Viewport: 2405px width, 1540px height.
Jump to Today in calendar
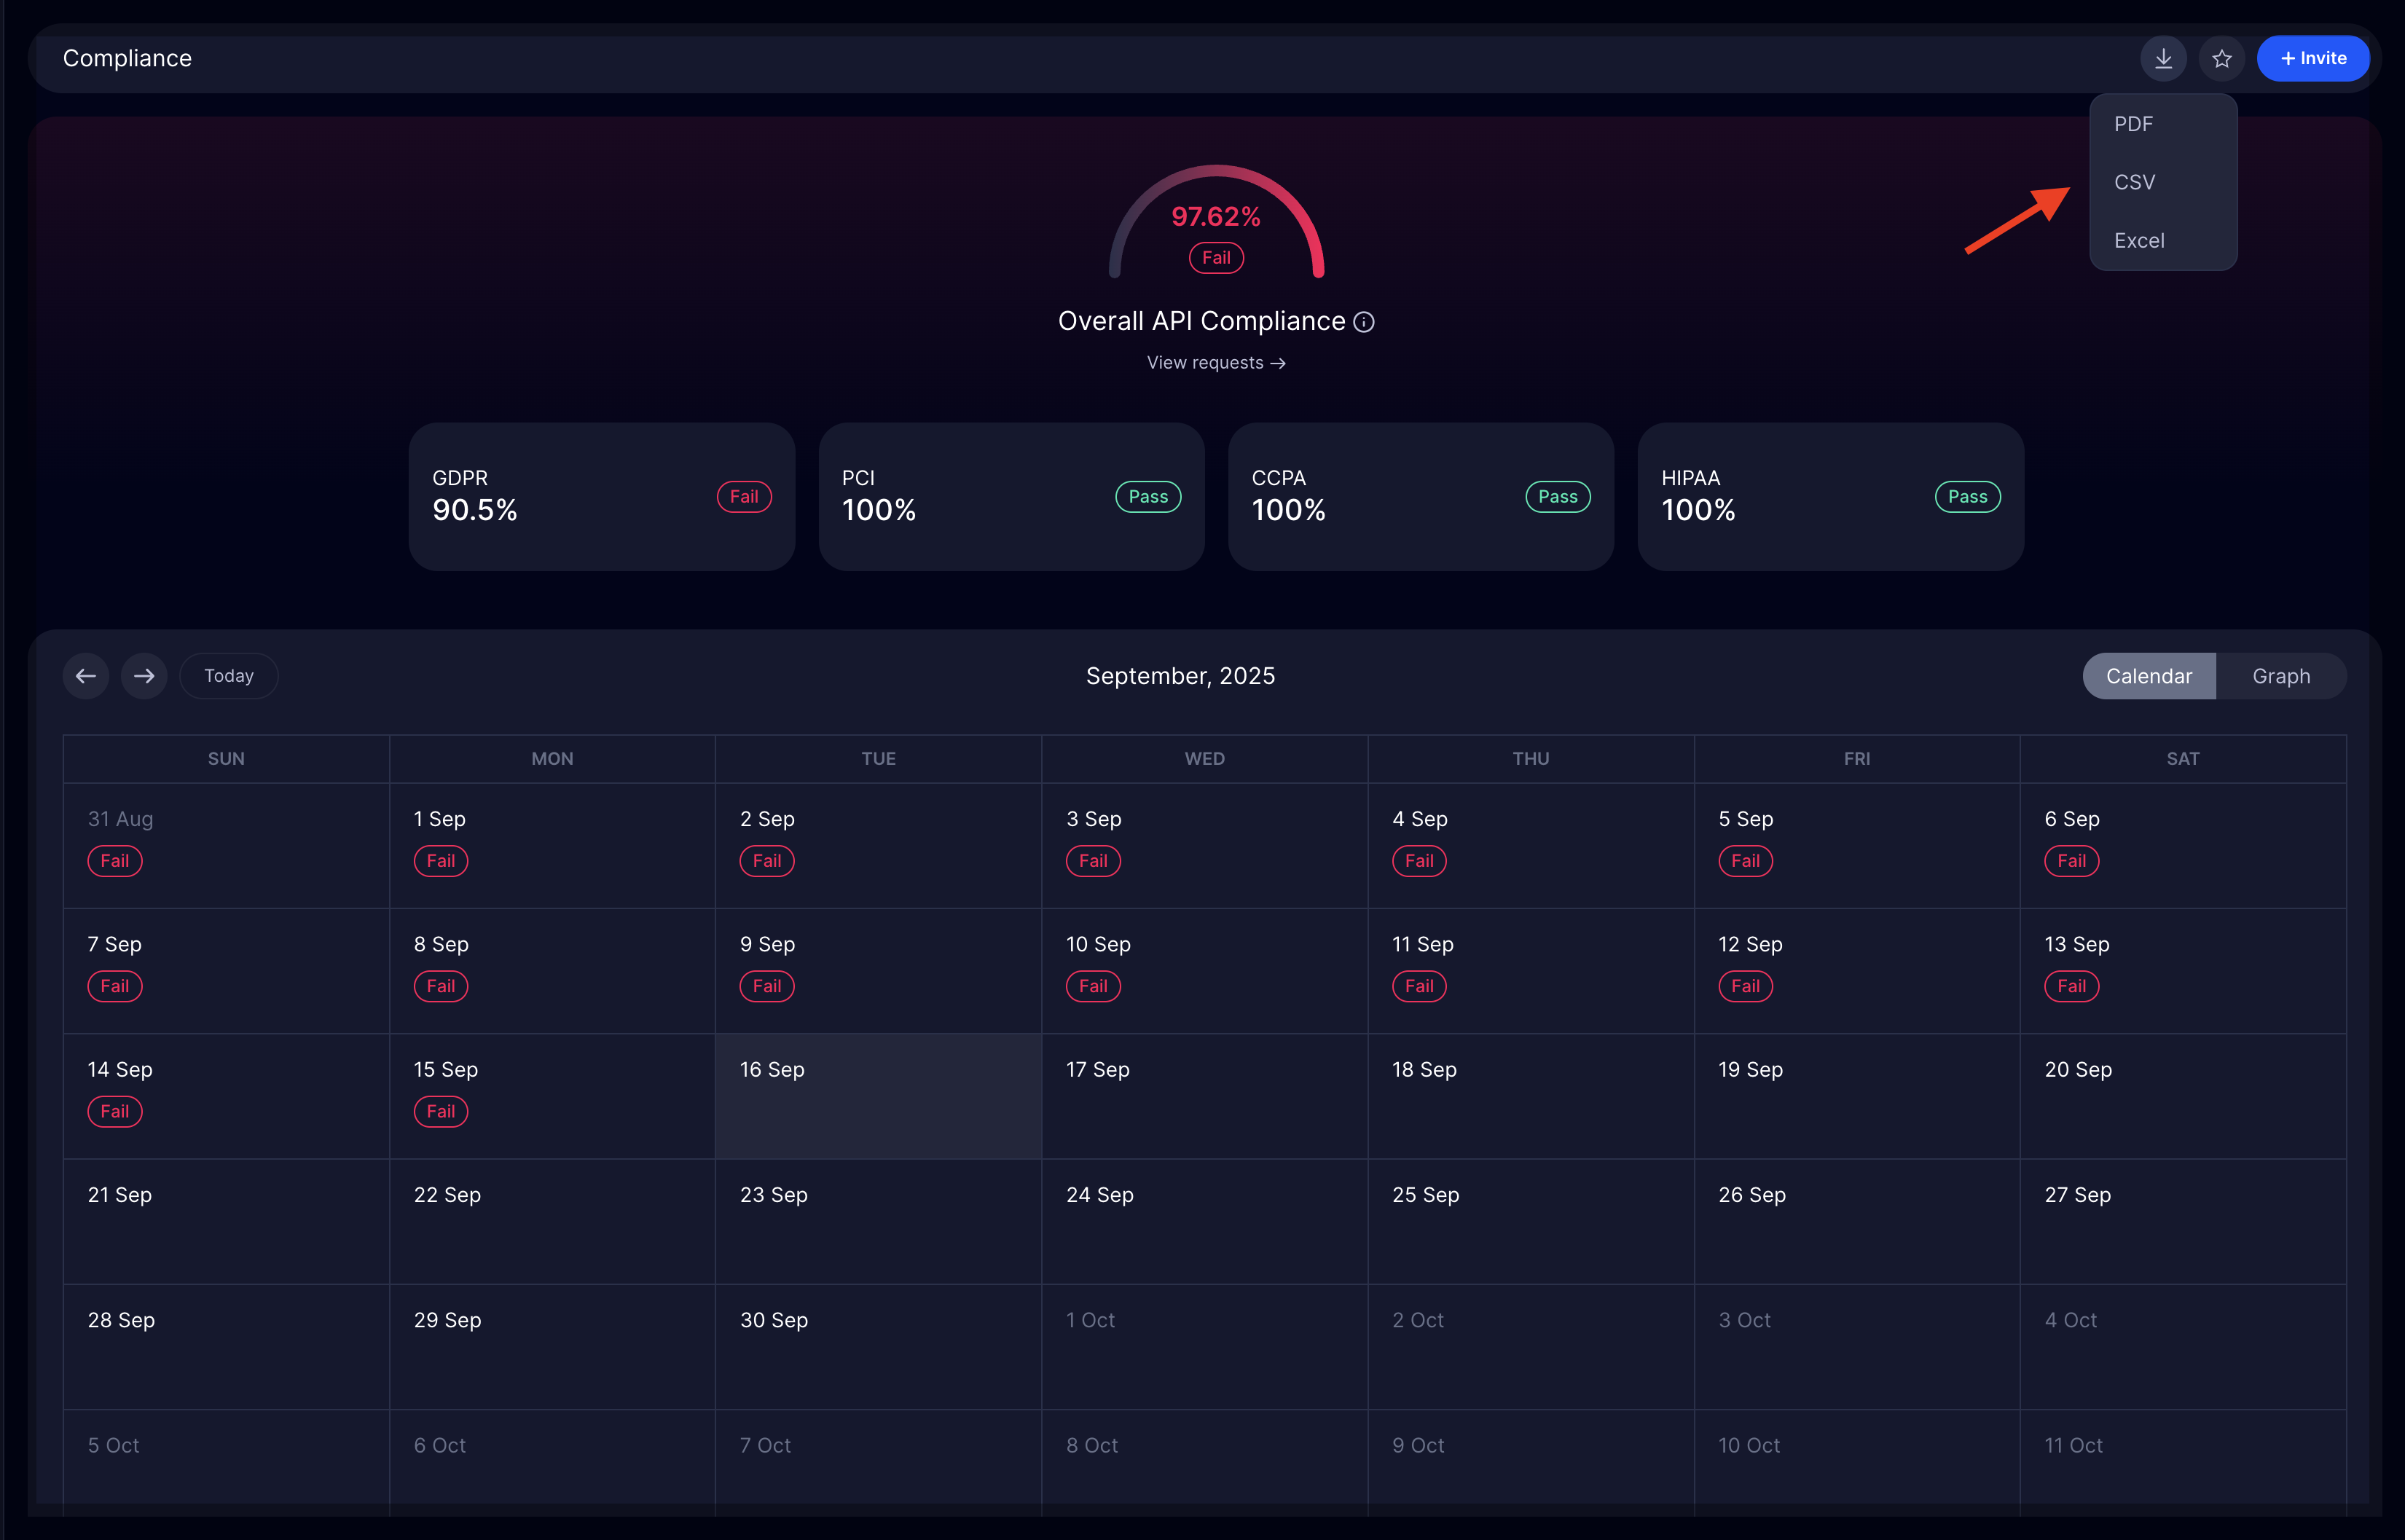[x=229, y=676]
